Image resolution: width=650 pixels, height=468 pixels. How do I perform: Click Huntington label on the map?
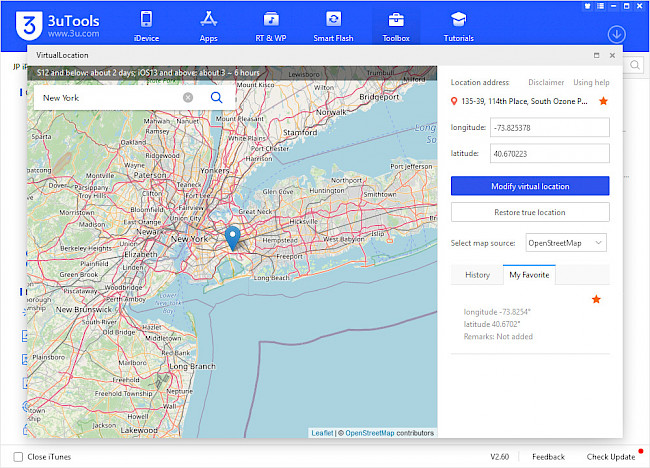(x=327, y=190)
